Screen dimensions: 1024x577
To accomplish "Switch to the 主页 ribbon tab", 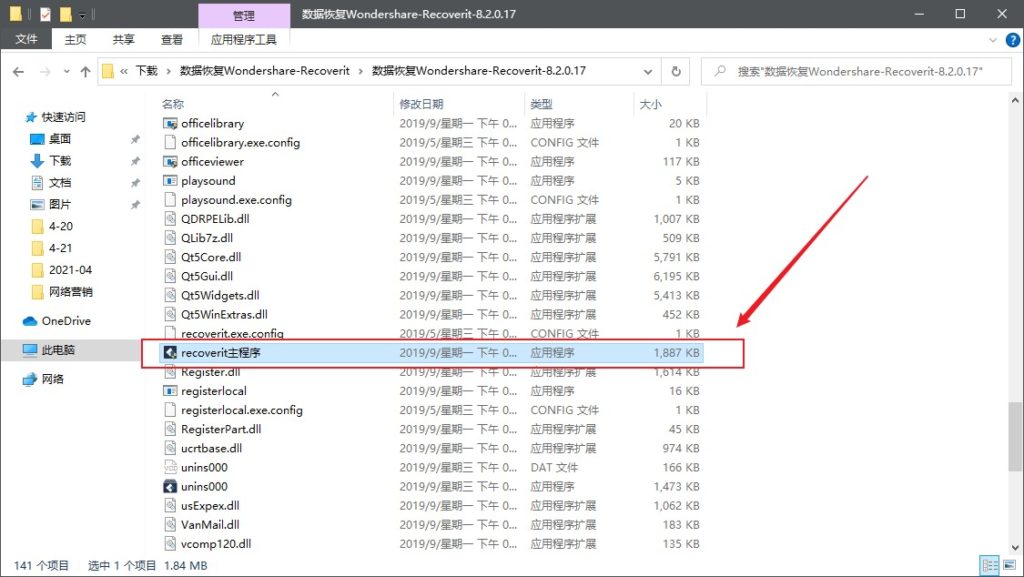I will click(75, 40).
